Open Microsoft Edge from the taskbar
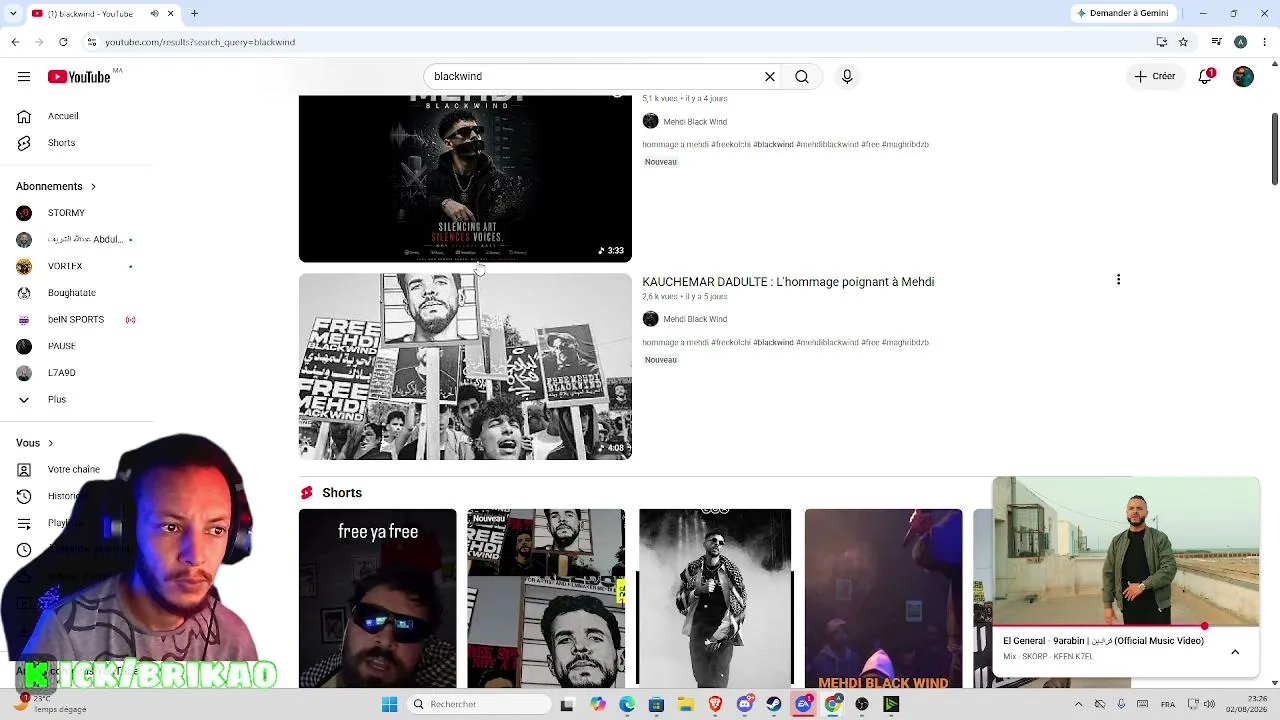 [627, 704]
